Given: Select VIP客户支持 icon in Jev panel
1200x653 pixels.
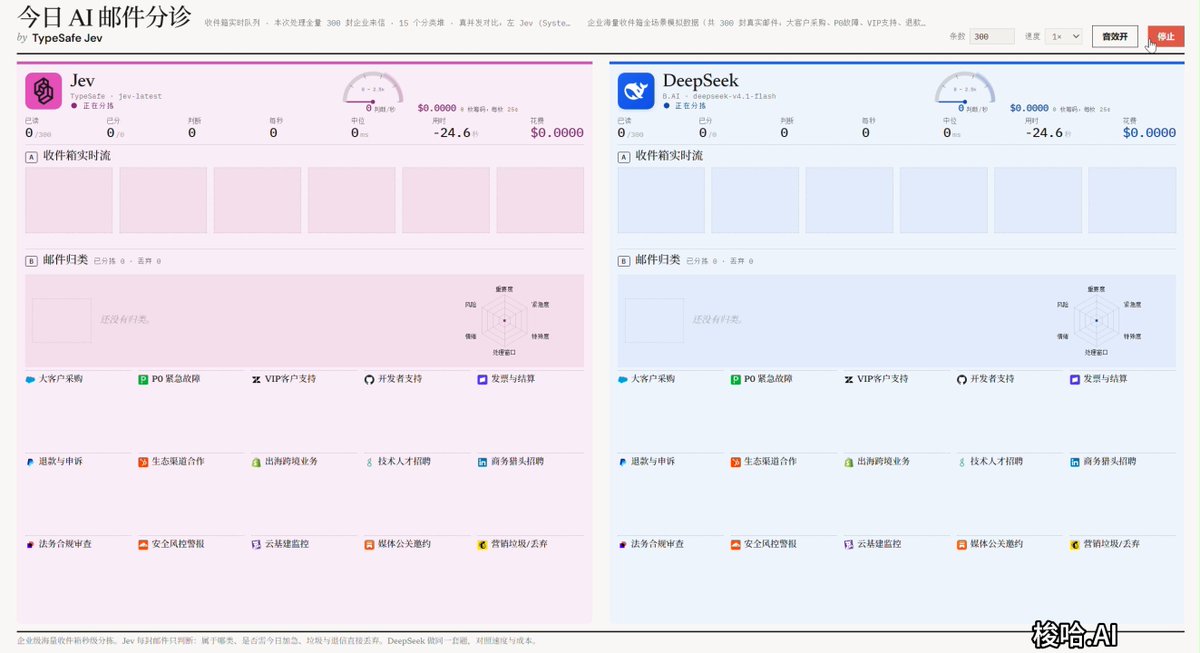Looking at the screenshot, I should (256, 379).
